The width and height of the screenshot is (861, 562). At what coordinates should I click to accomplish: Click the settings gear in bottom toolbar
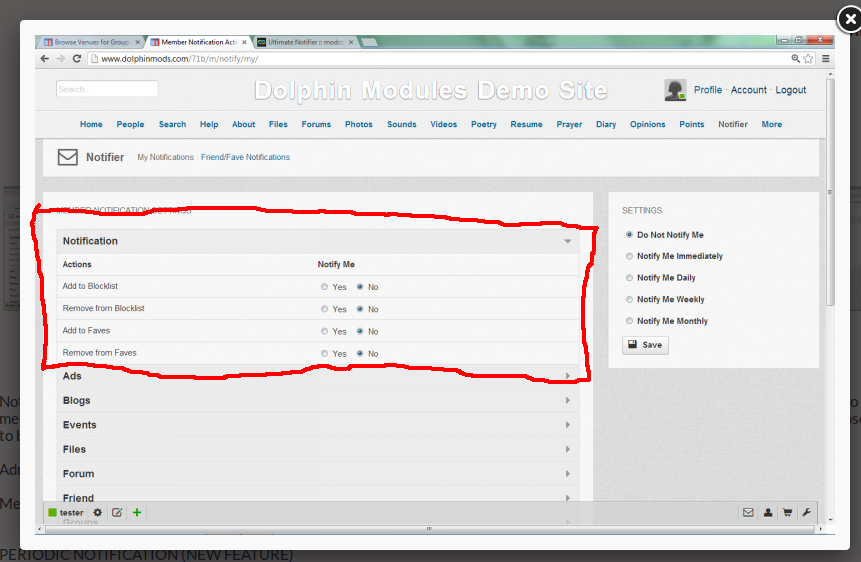tap(97, 513)
